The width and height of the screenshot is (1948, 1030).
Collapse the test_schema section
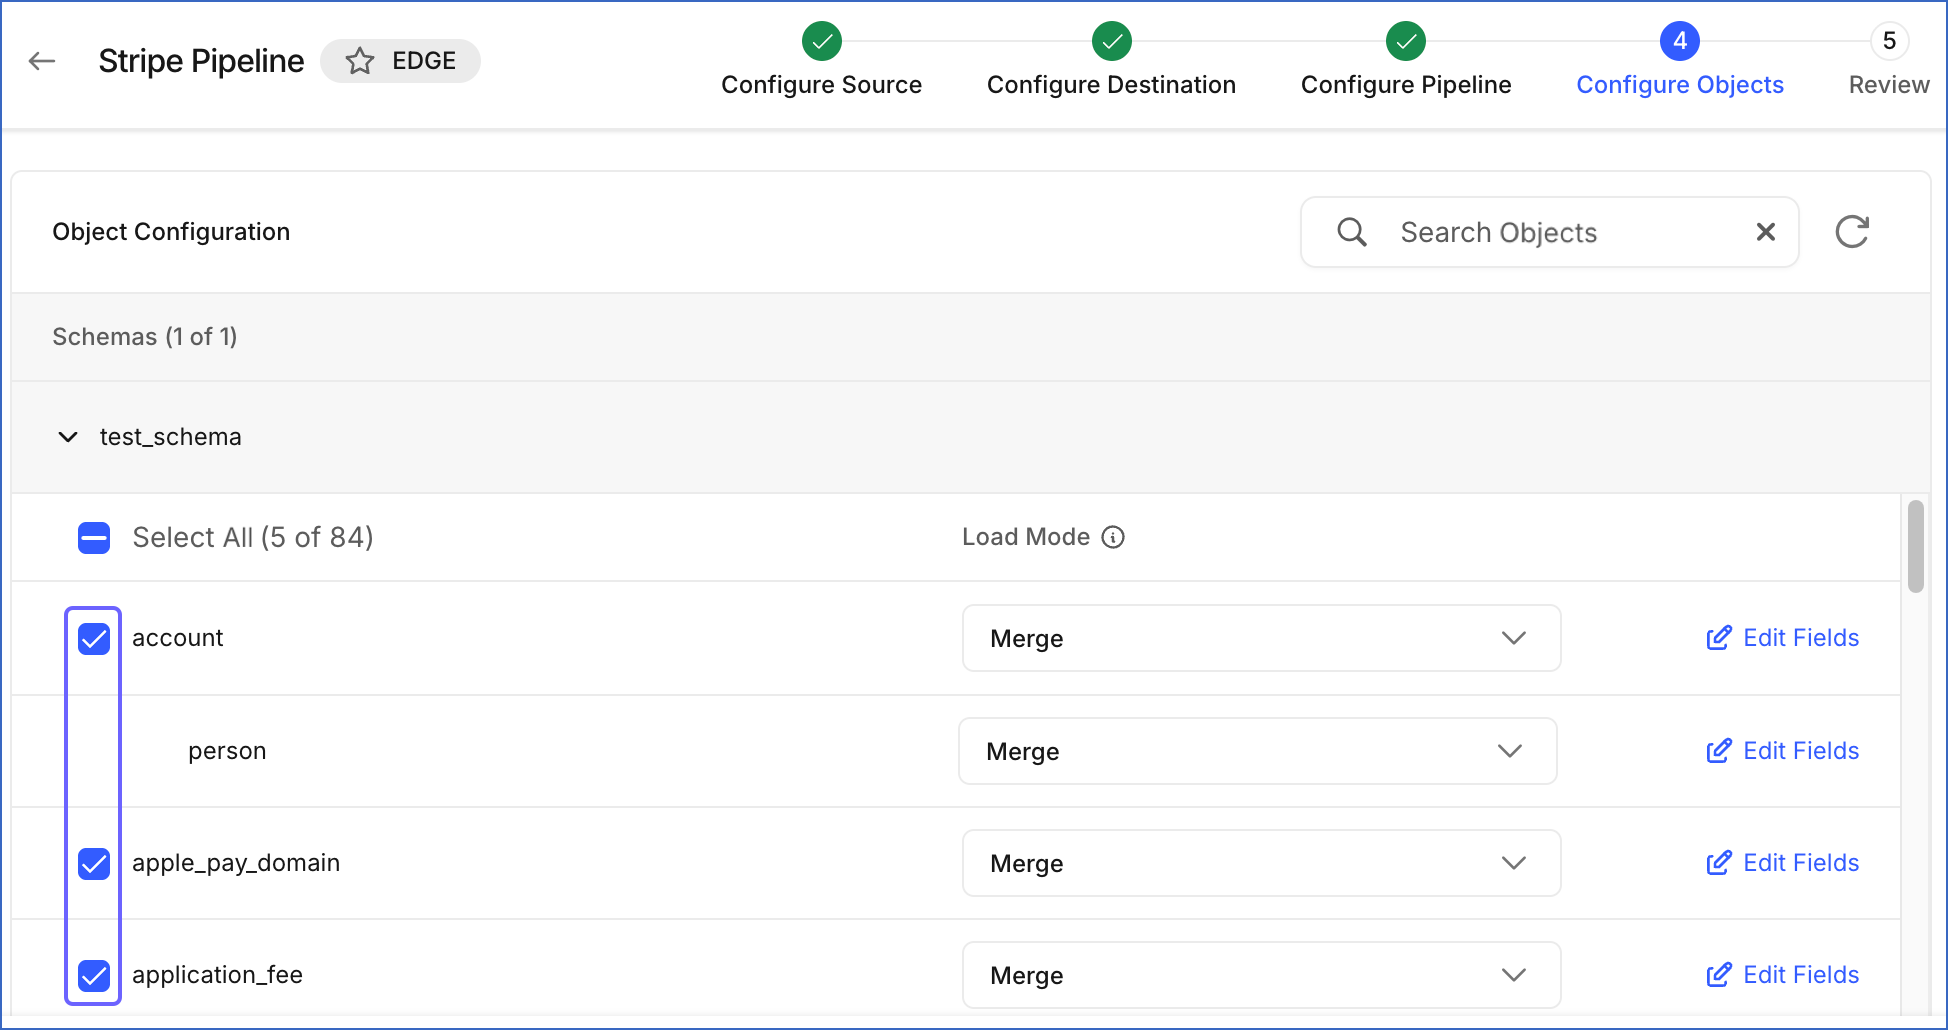click(x=68, y=437)
